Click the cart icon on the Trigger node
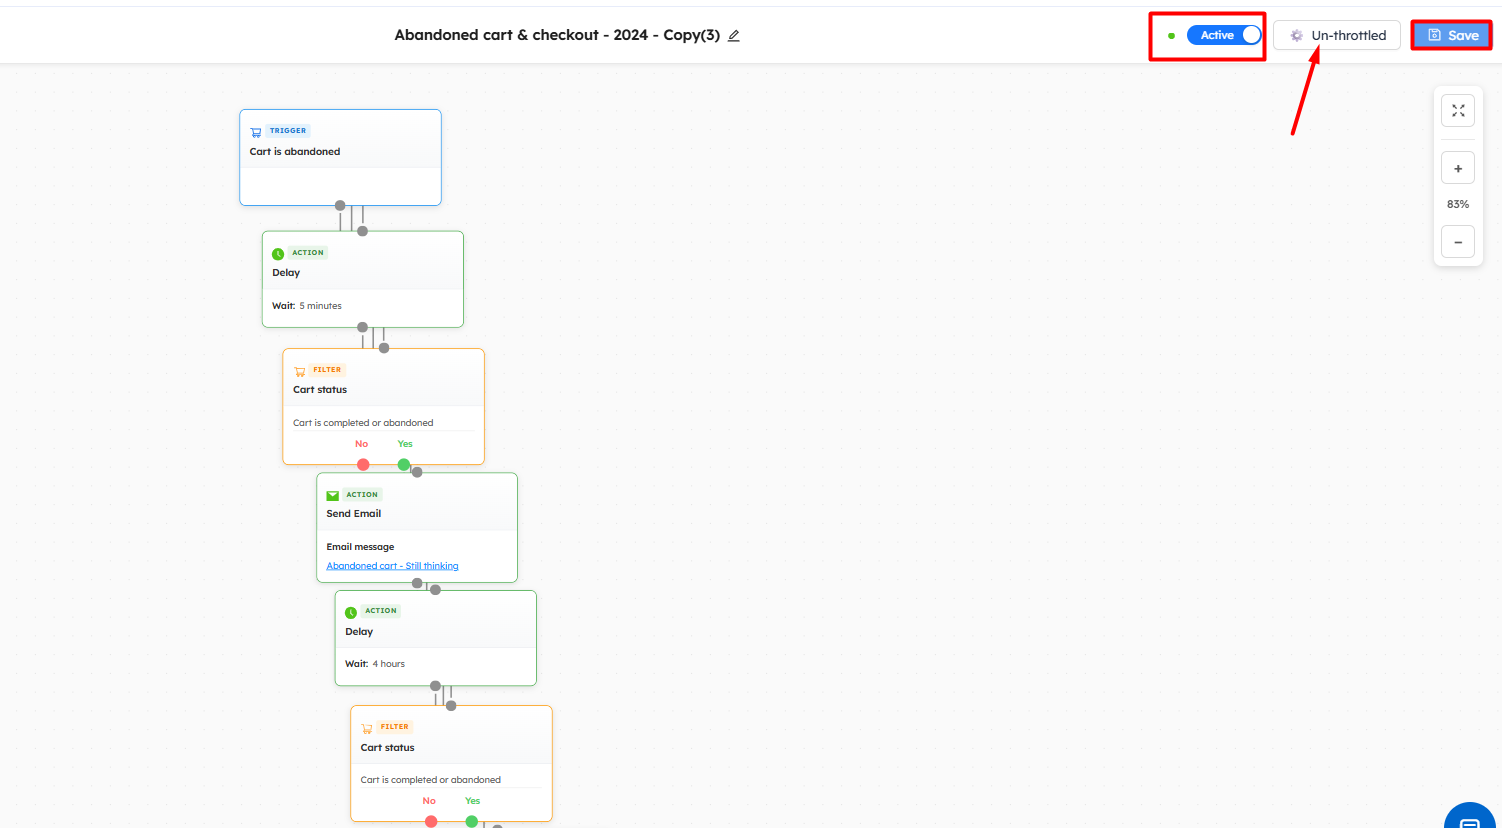This screenshot has height=828, width=1502. point(256,132)
